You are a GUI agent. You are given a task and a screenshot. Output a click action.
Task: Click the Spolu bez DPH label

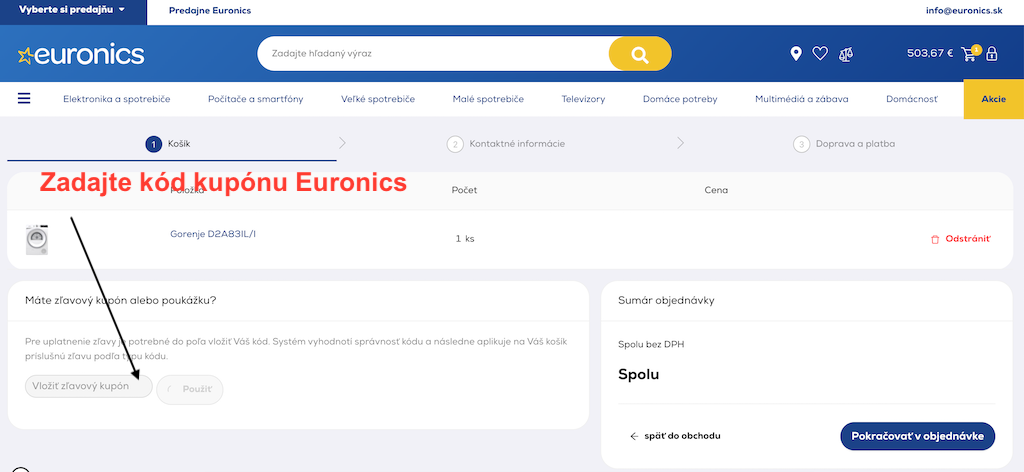651,344
